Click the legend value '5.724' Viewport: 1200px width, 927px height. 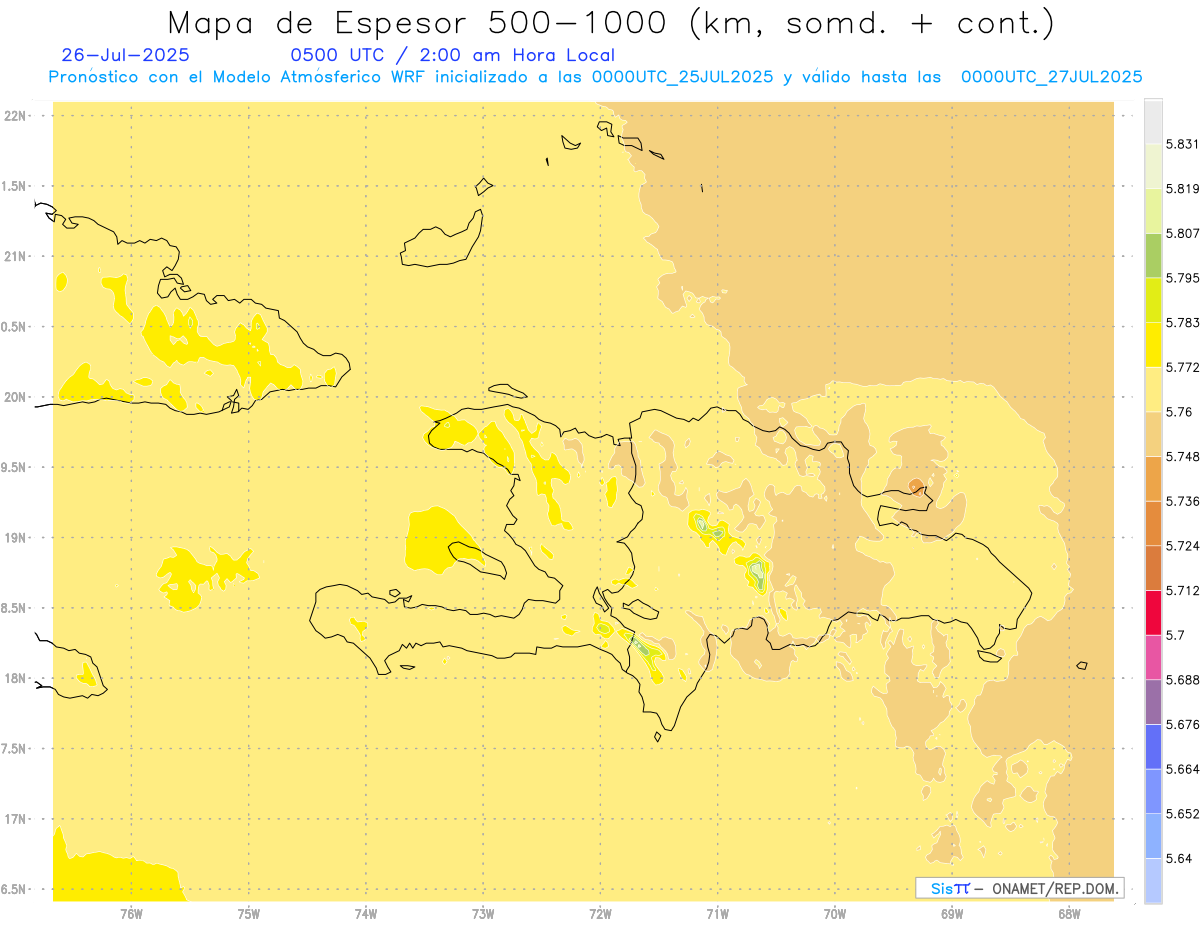pos(1182,546)
